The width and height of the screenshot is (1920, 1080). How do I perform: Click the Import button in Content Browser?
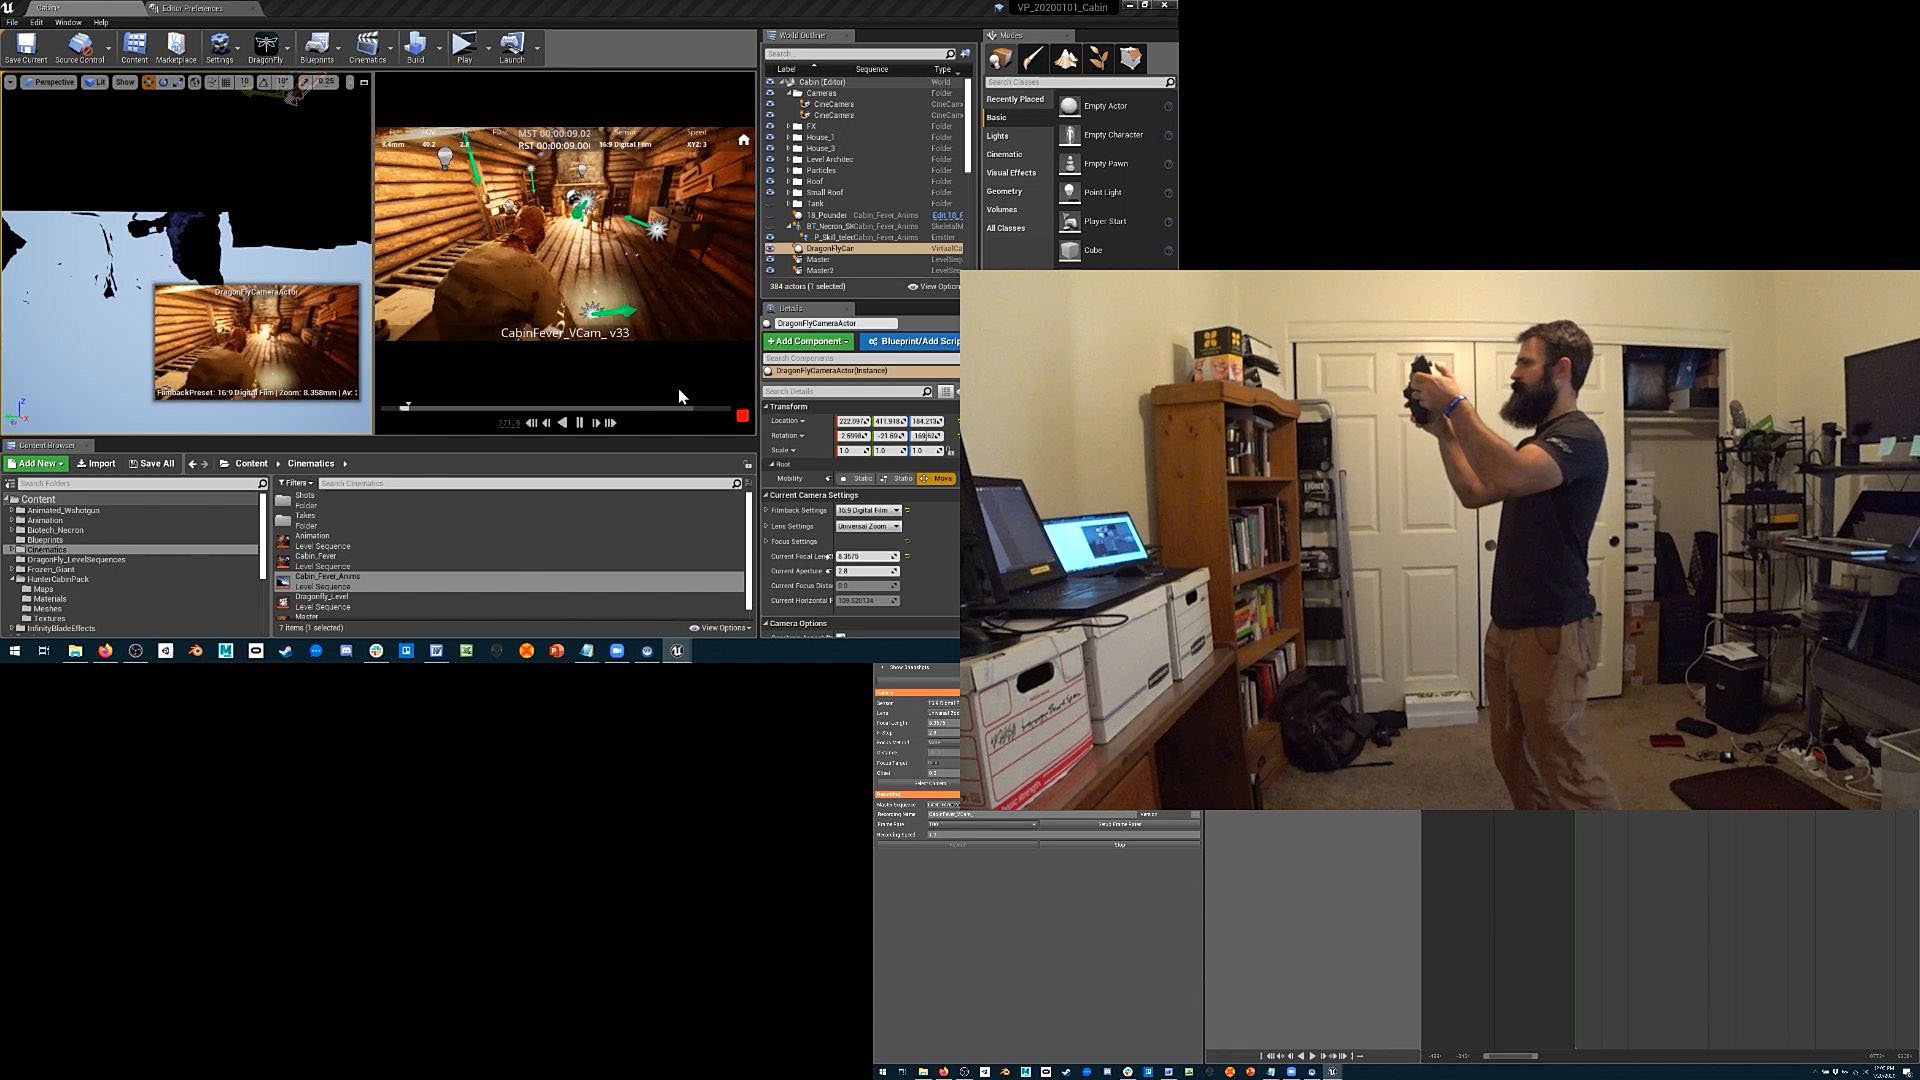(96, 464)
